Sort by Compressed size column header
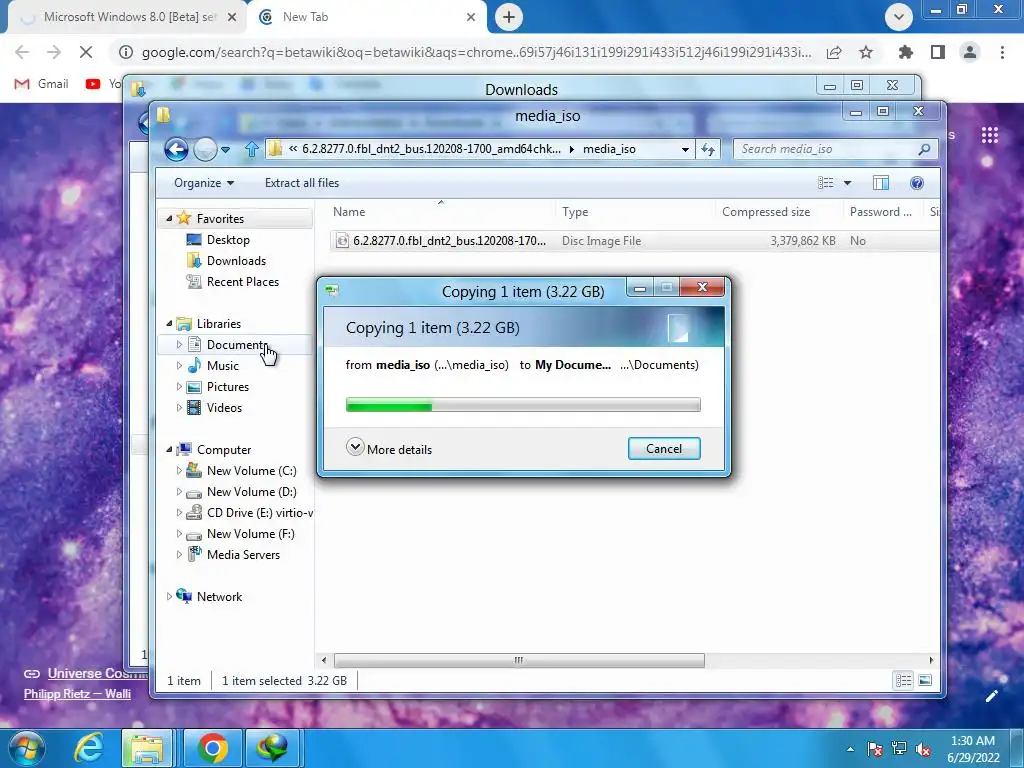1024x768 pixels. 778,212
